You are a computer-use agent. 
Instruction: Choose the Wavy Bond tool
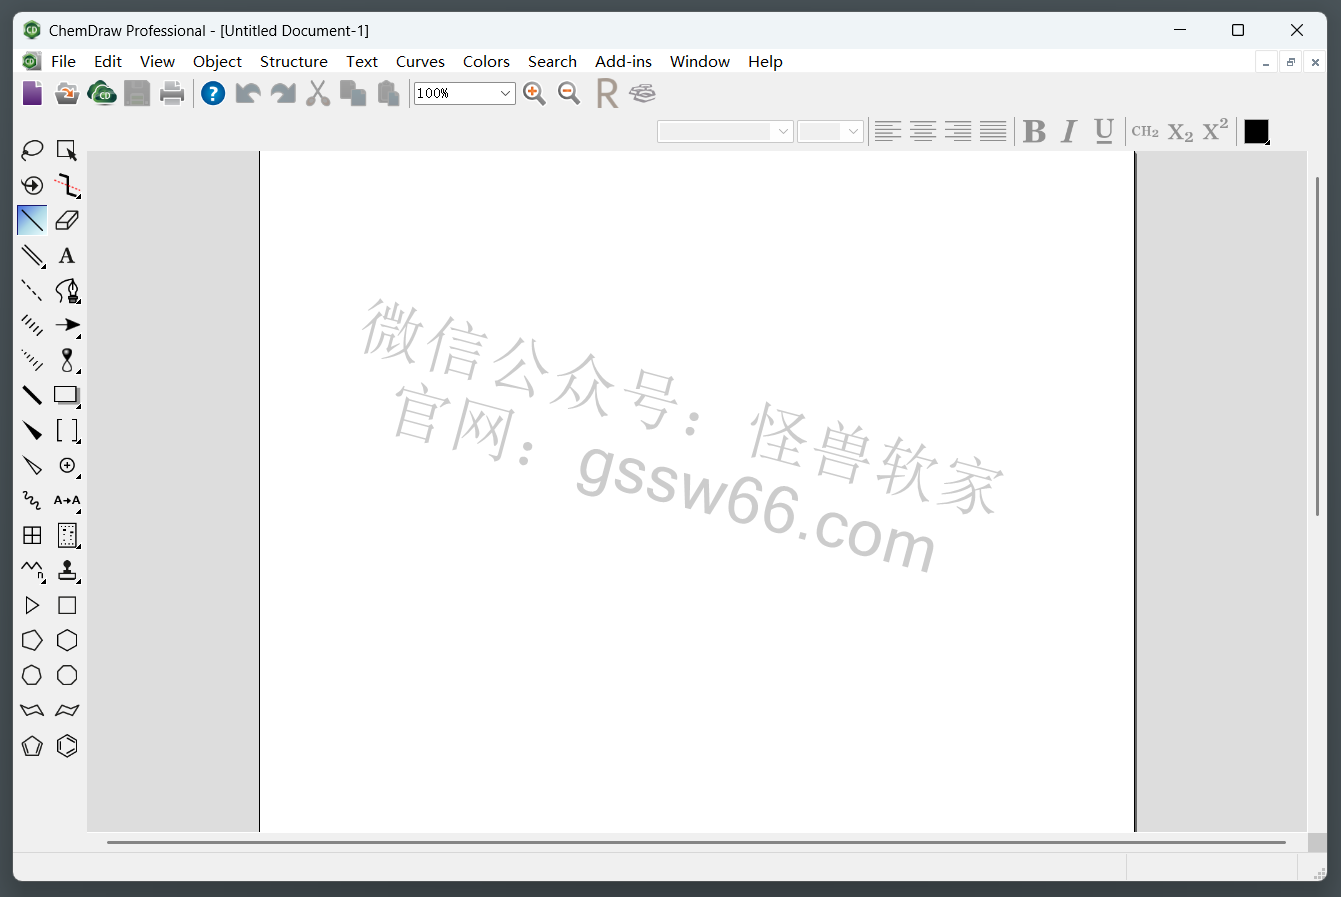tap(32, 500)
